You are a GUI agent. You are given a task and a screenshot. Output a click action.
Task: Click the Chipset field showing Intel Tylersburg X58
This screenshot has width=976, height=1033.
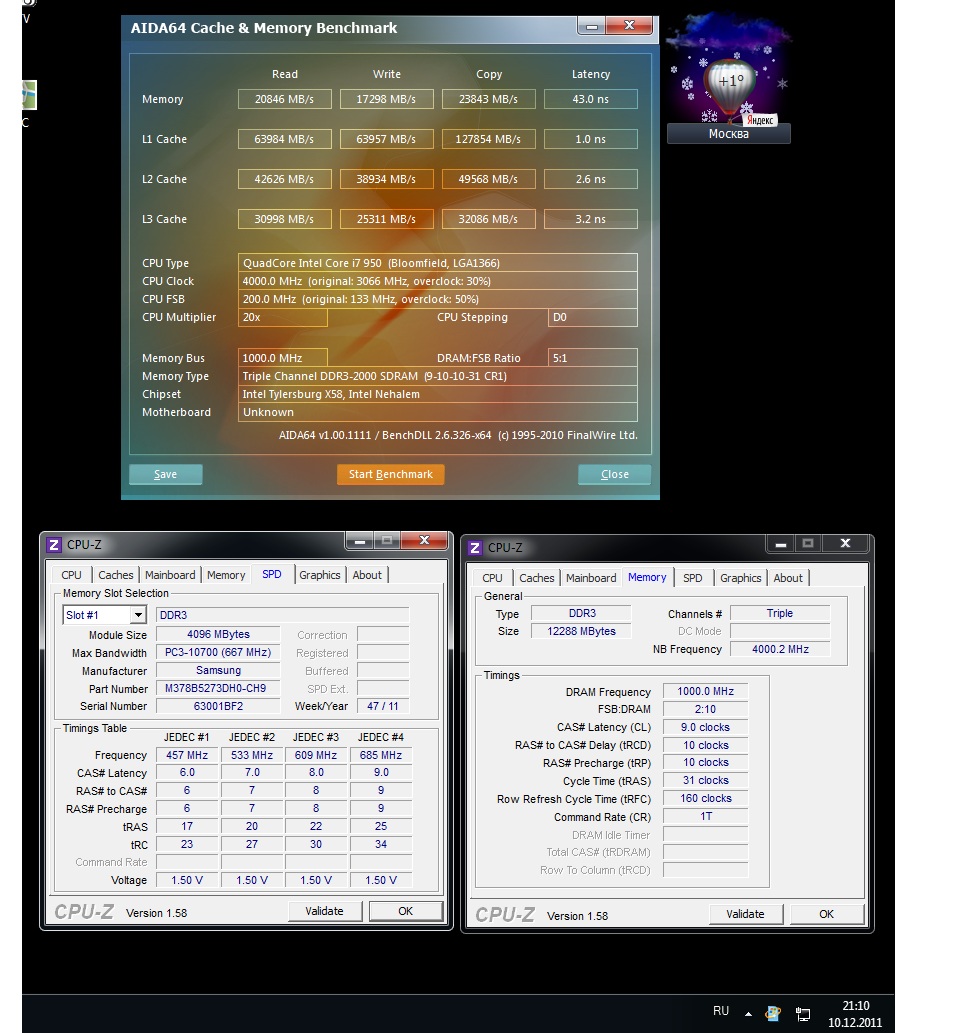(438, 394)
